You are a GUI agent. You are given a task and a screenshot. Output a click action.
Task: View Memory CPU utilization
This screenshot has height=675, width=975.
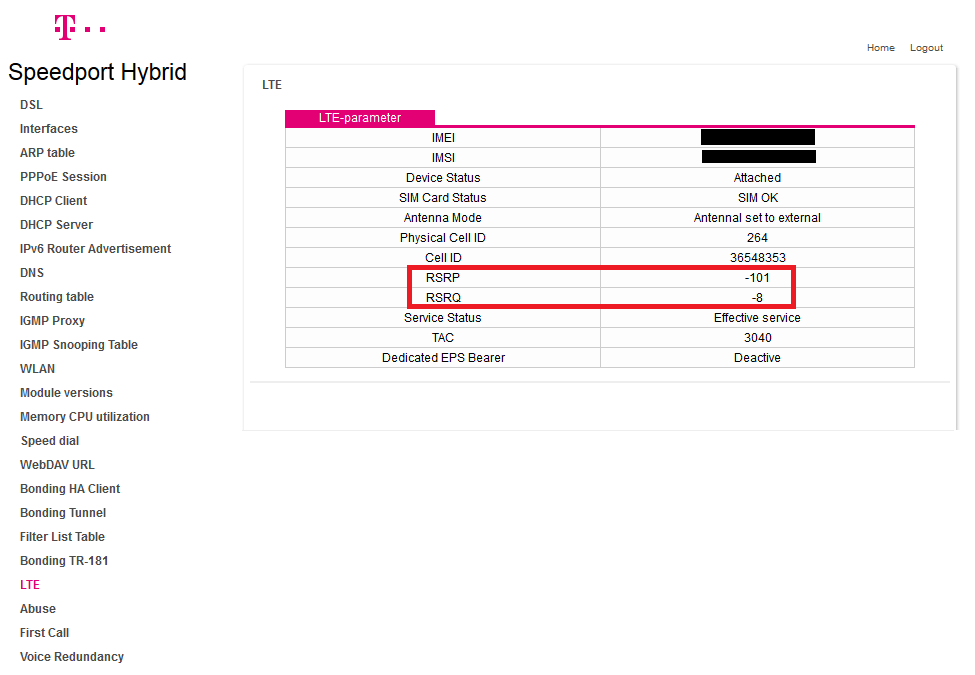point(85,417)
